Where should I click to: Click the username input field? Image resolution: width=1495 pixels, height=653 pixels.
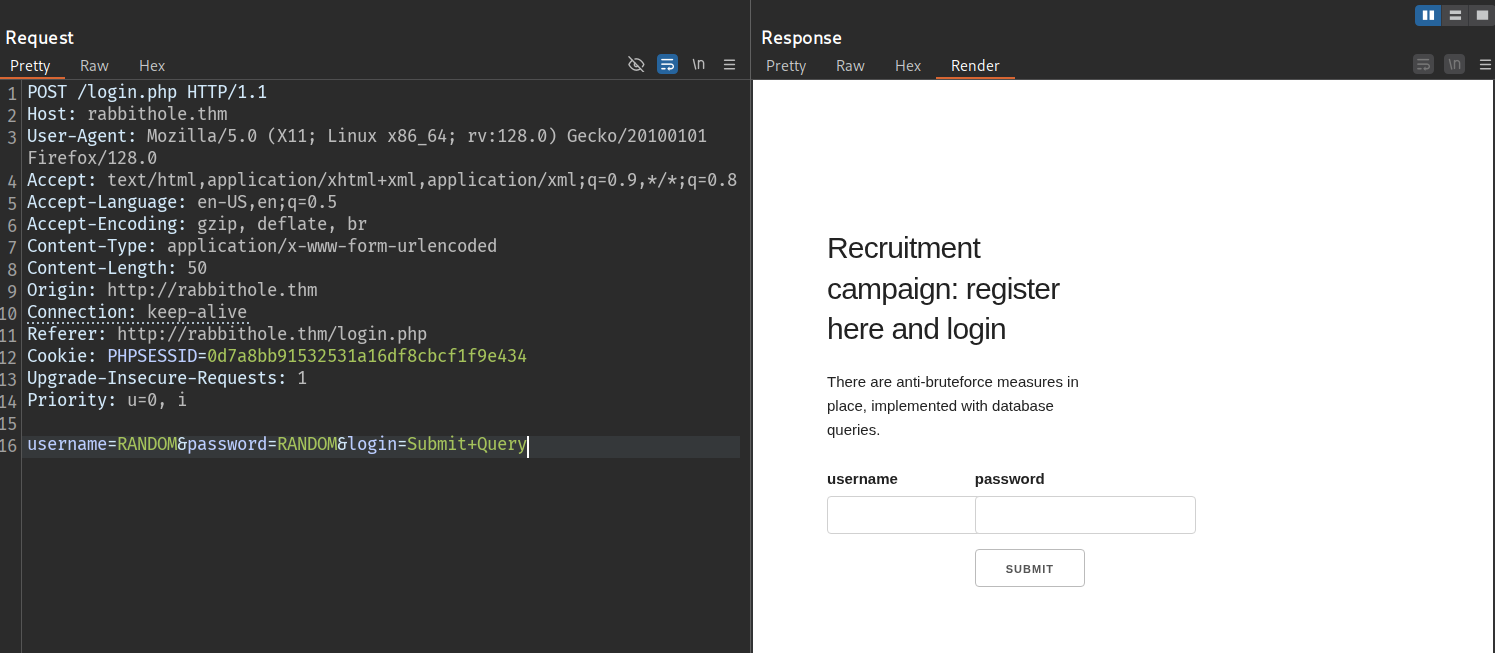click(x=900, y=515)
